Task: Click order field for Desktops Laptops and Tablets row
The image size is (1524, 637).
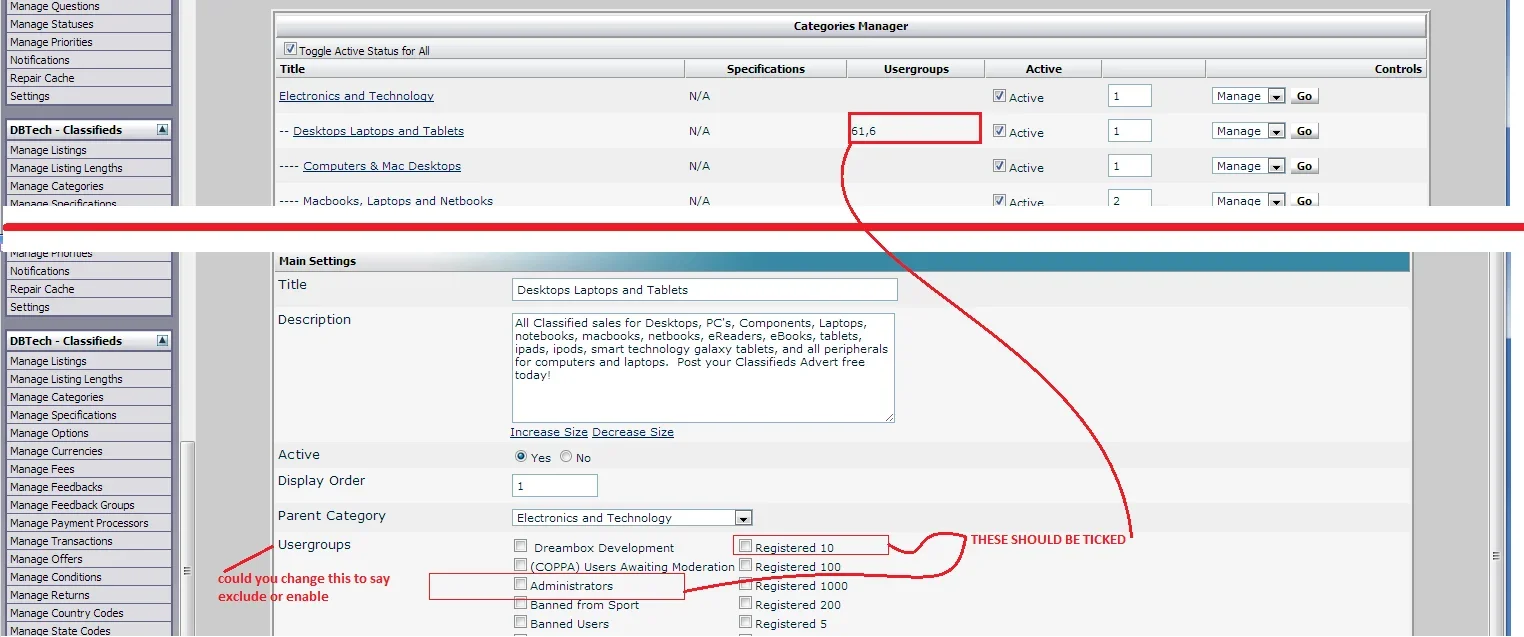Action: click(1130, 131)
